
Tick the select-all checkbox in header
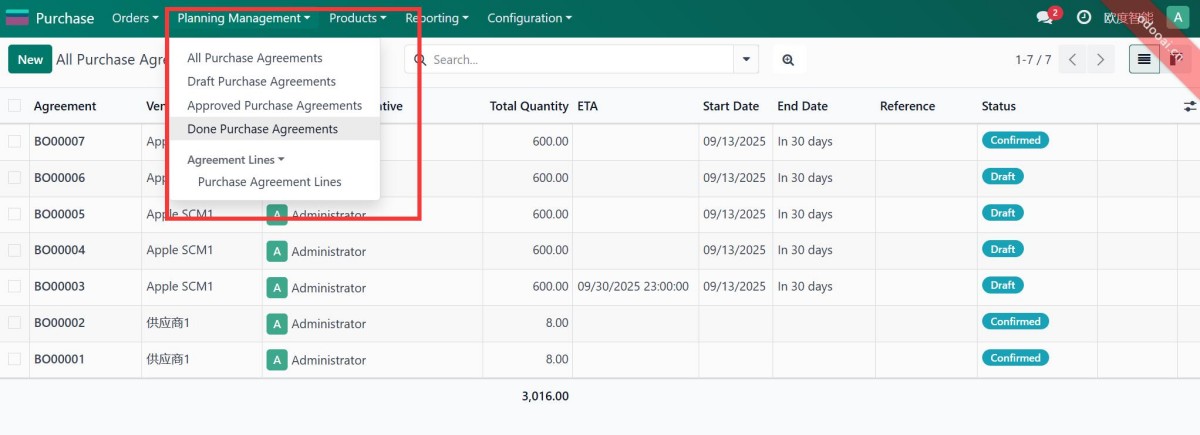click(15, 106)
